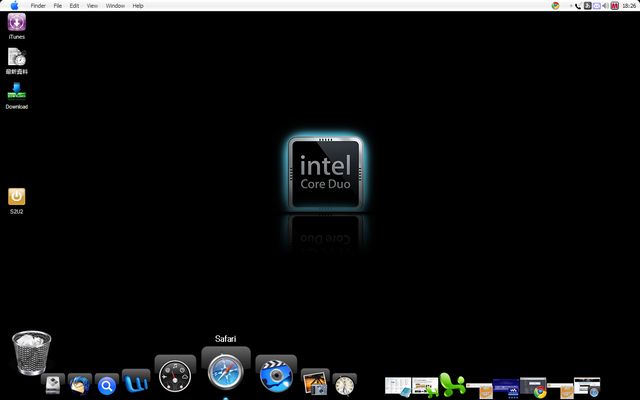This screenshot has height=400, width=640.
Task: Click the phone tray icon
Action: click(x=578, y=6)
